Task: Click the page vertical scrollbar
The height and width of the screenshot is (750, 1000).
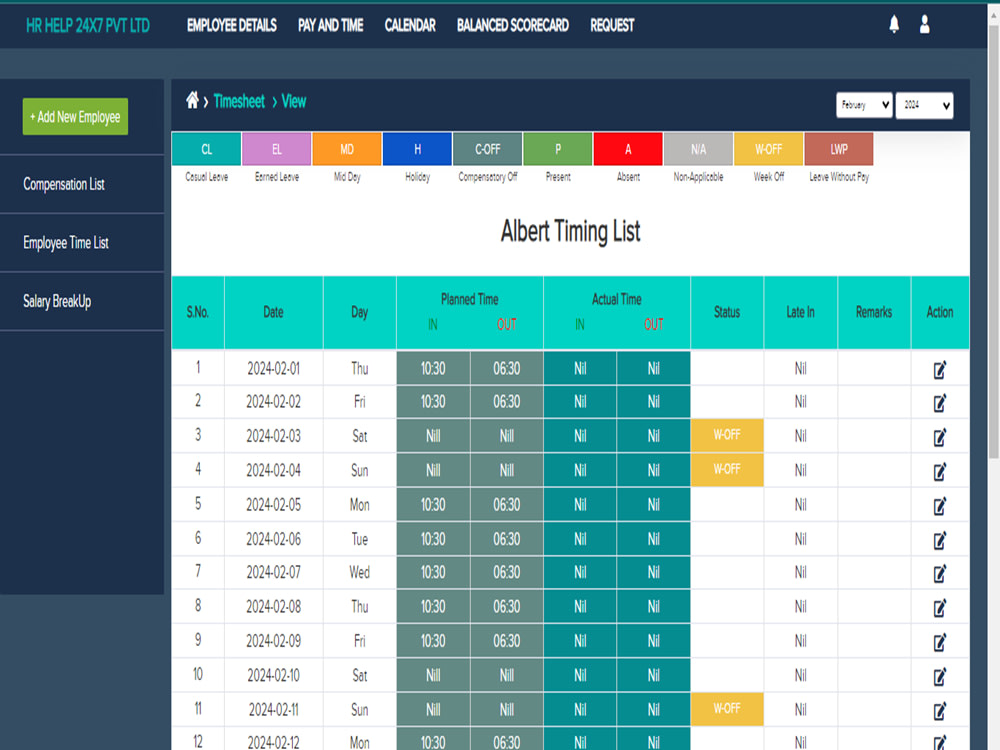Action: click(x=994, y=242)
